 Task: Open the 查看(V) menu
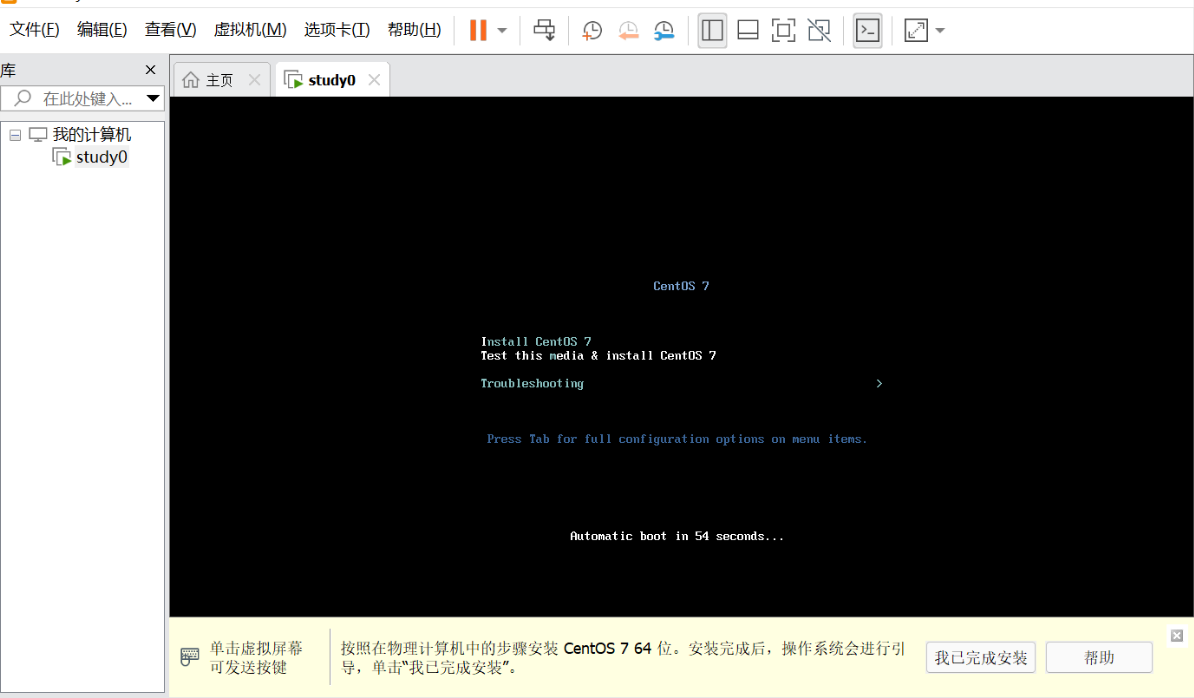click(x=170, y=30)
